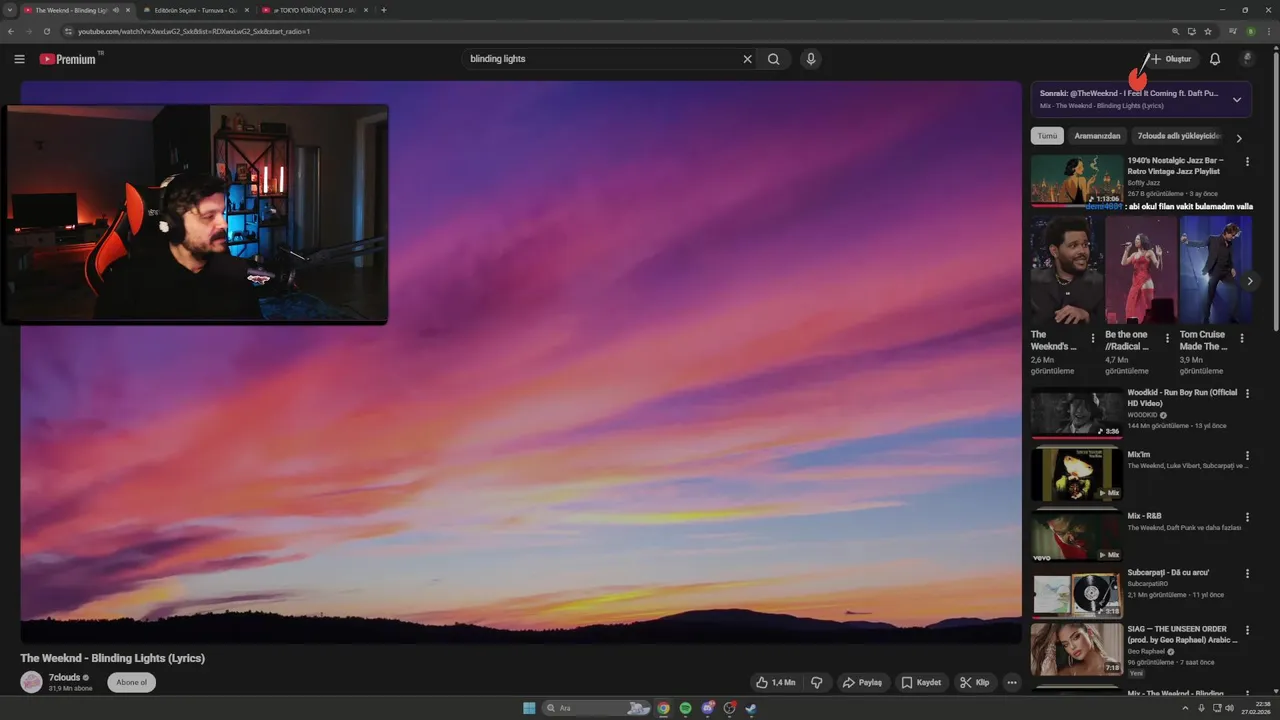
Task: Bookmark this page with star icon
Action: pos(1208,31)
